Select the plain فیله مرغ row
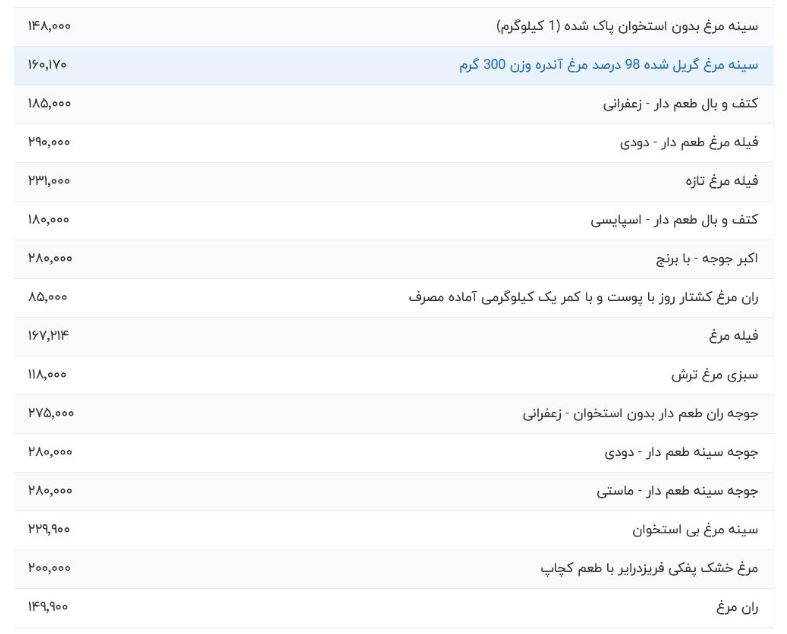787x634 pixels. coord(394,336)
